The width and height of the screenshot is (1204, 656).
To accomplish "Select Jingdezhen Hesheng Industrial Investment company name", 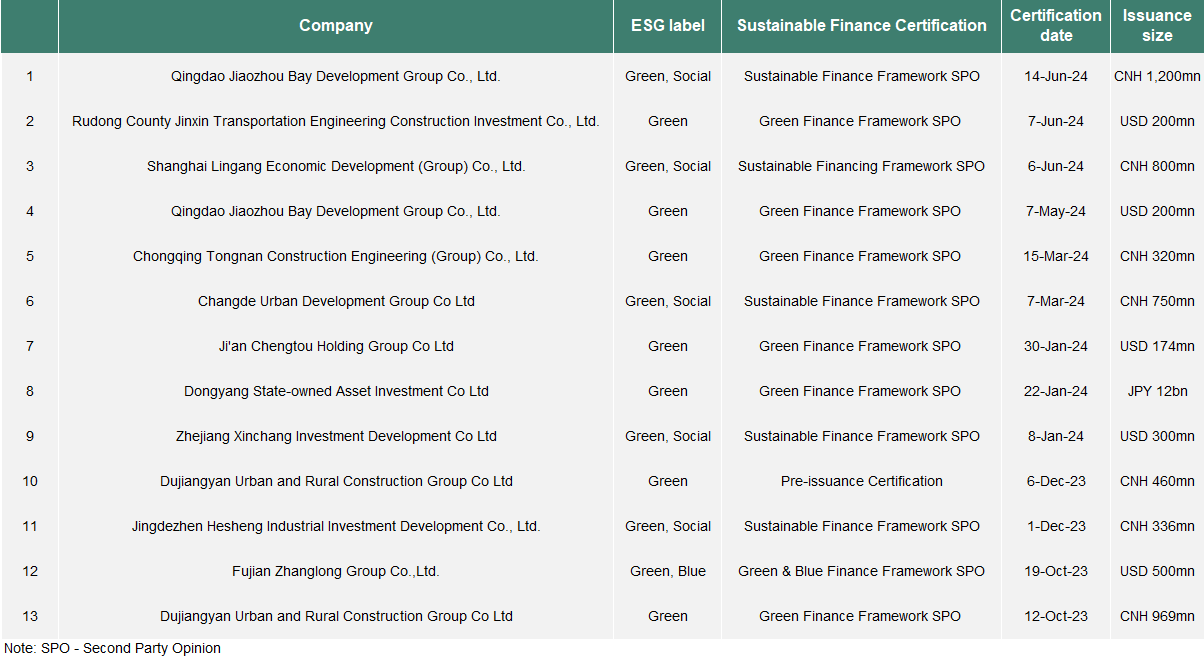I will [x=336, y=526].
